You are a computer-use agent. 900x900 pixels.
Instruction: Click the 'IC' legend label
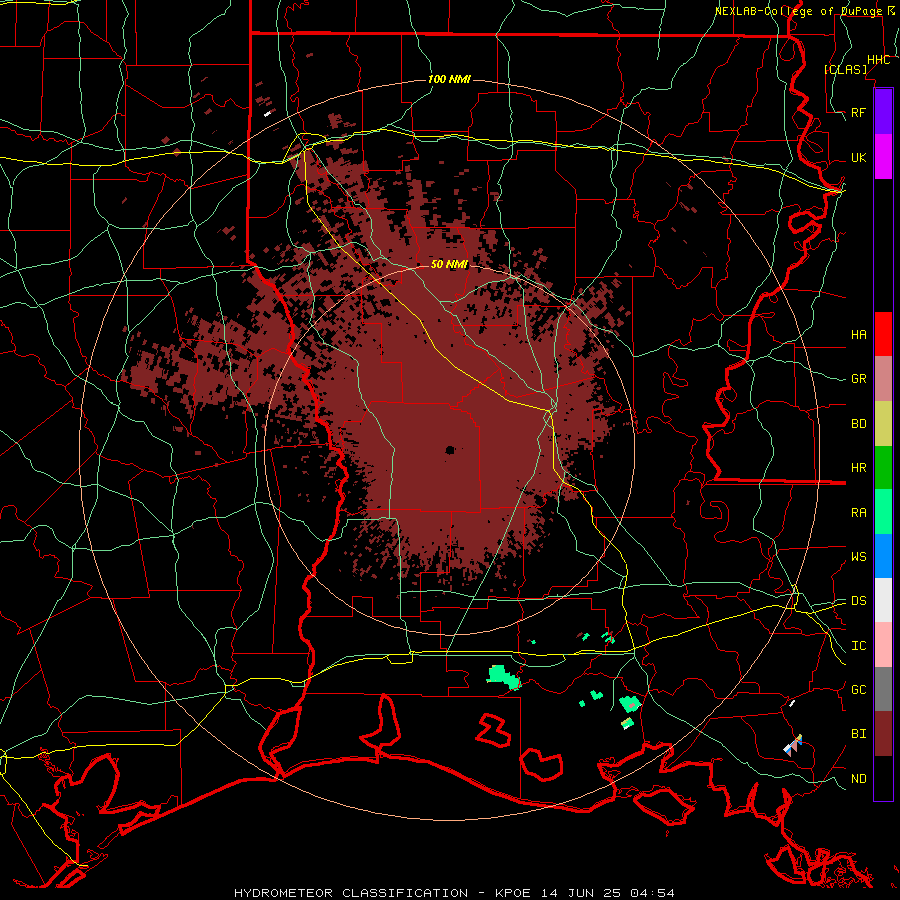tap(858, 646)
